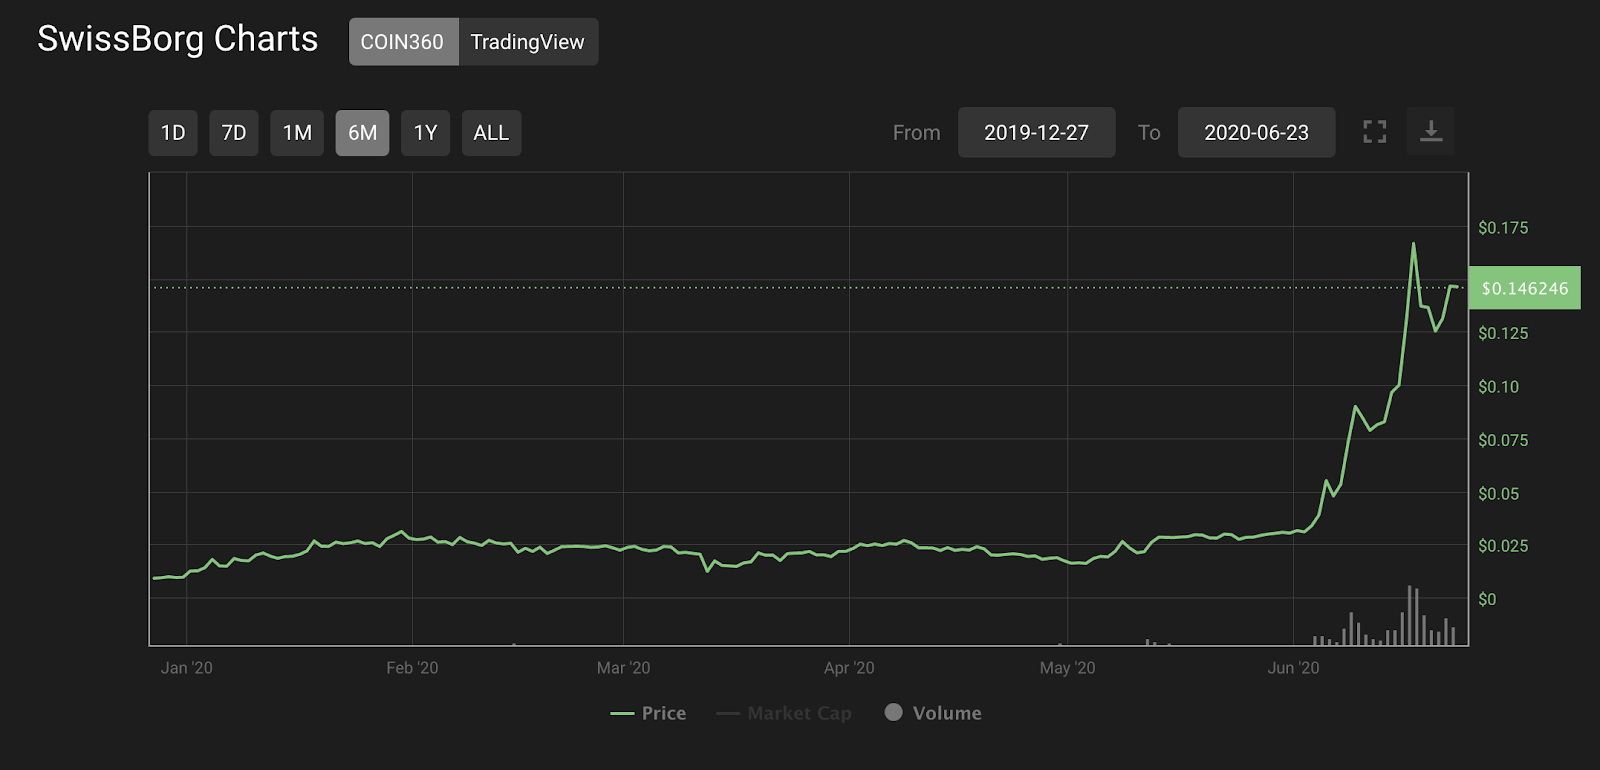The image size is (1600, 770).
Task: Select the 1D time range
Action: coord(173,133)
